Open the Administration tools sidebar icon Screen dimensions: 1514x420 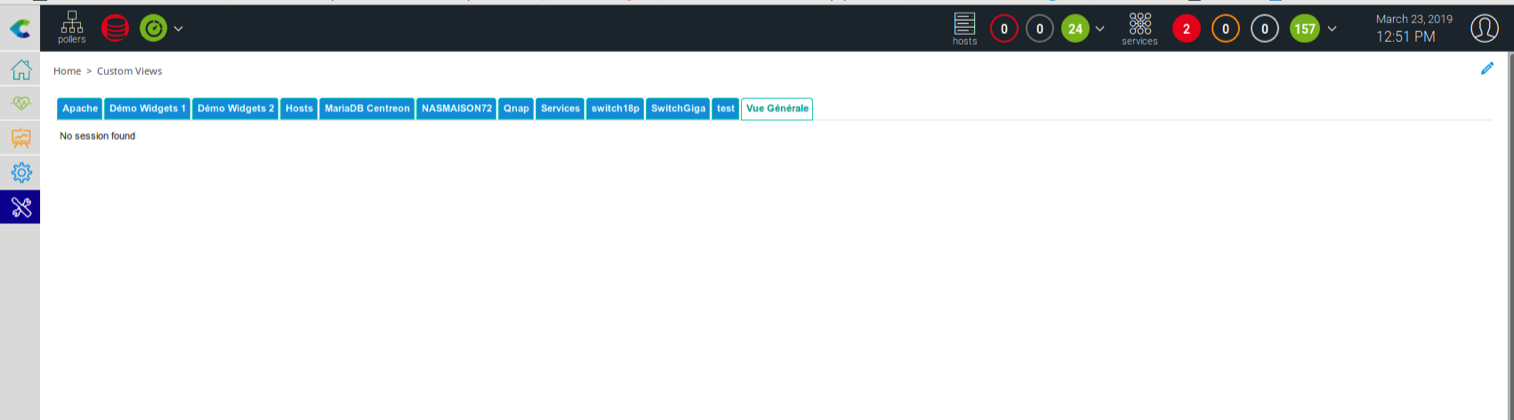tap(20, 207)
